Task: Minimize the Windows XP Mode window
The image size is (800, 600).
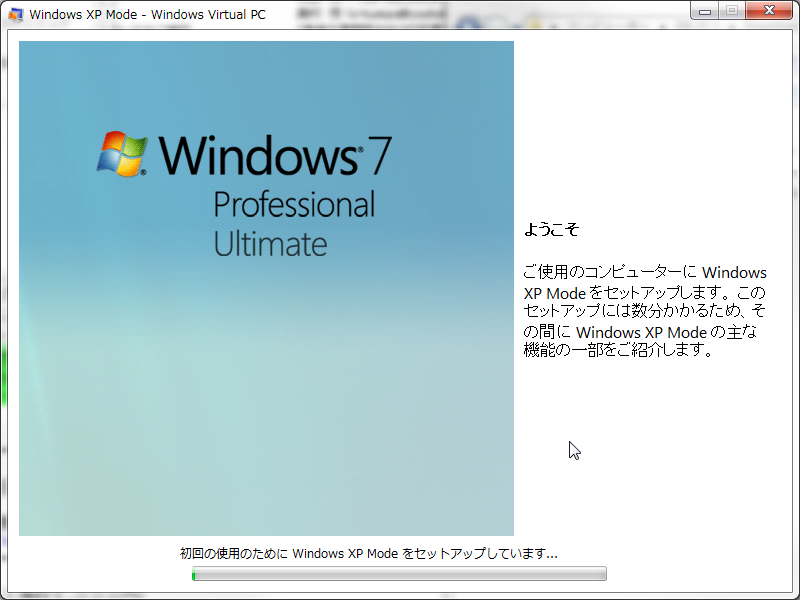Action: [x=705, y=11]
